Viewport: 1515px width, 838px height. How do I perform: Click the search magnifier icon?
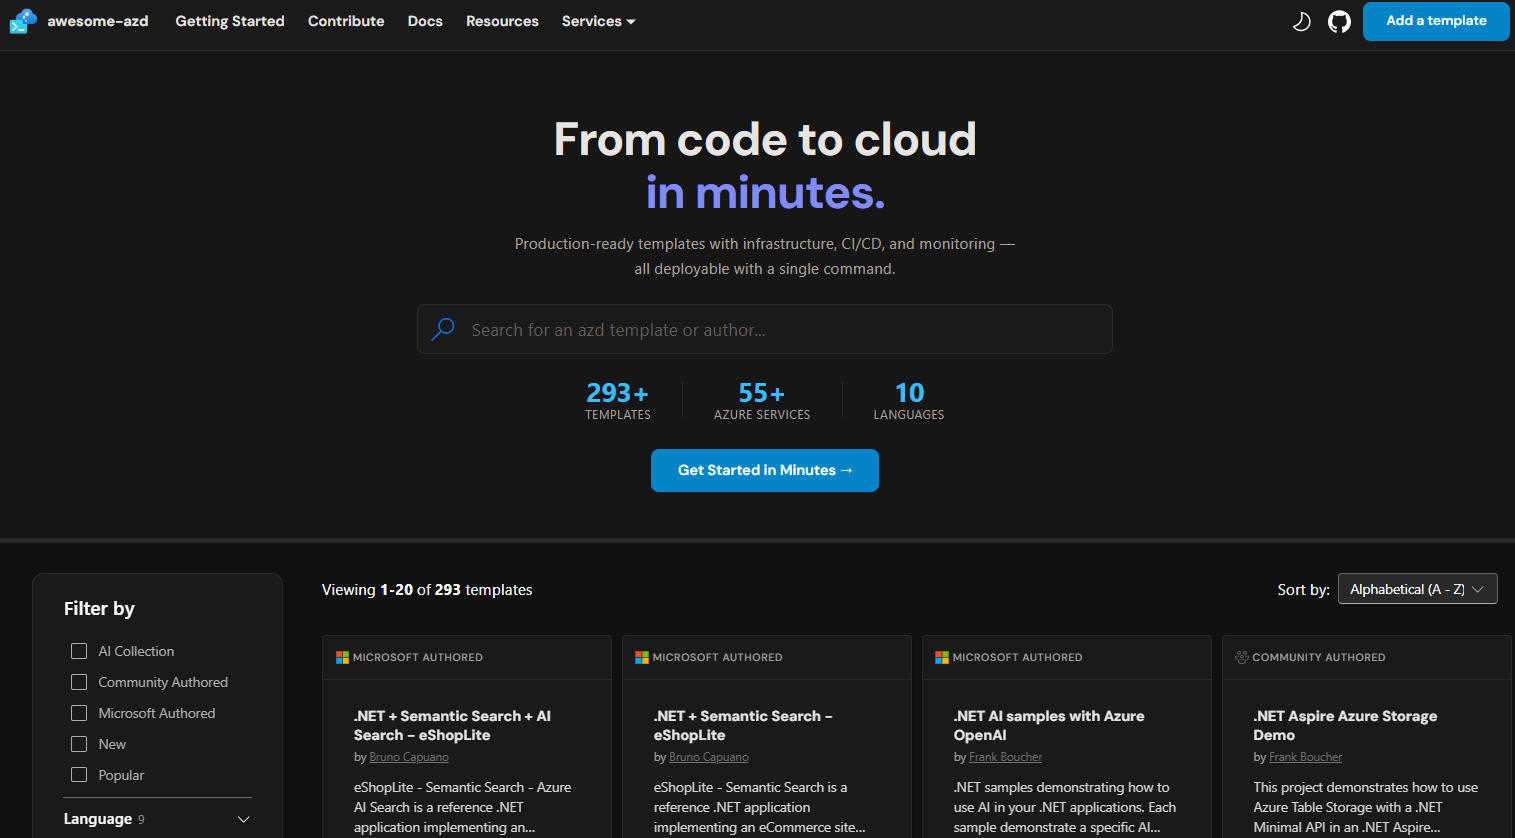(443, 329)
